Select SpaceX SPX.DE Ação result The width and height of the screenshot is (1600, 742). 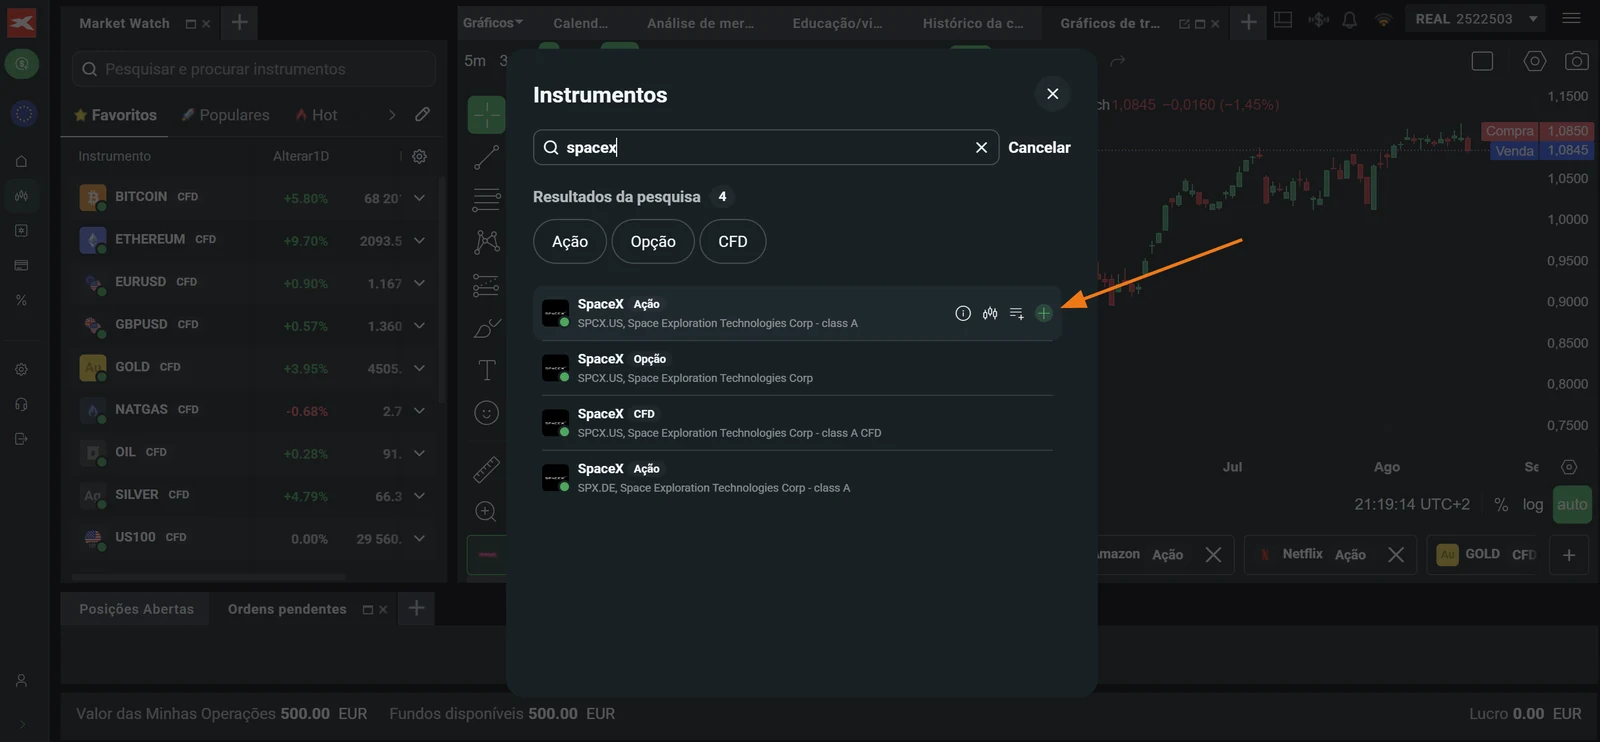(x=796, y=478)
